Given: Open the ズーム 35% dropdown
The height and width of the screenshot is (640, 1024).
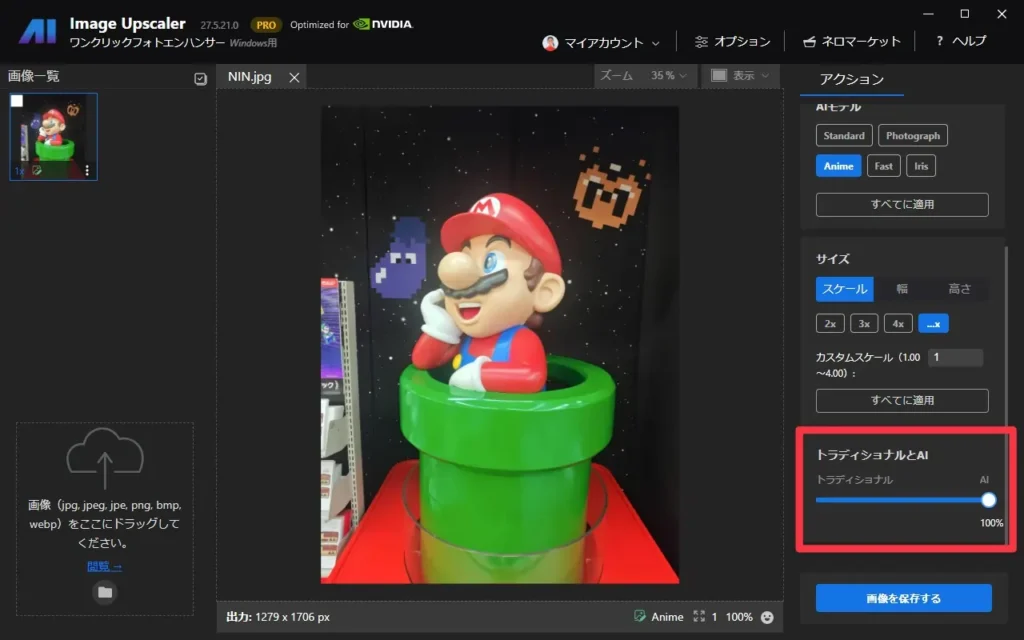Looking at the screenshot, I should (x=645, y=76).
